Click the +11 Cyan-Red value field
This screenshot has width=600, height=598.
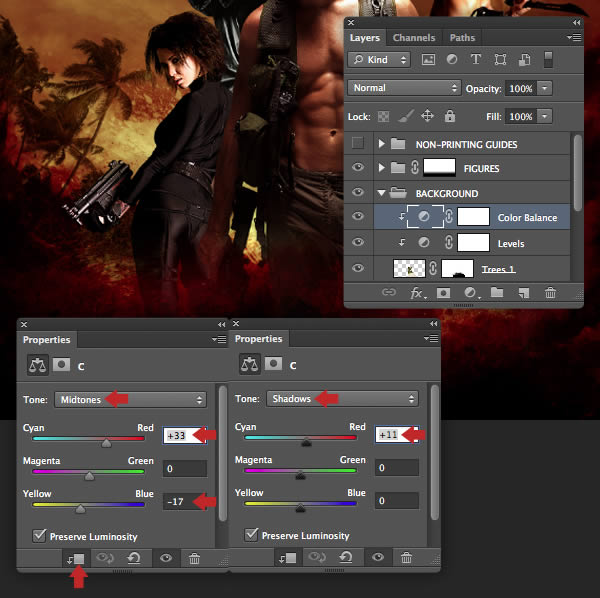[397, 435]
